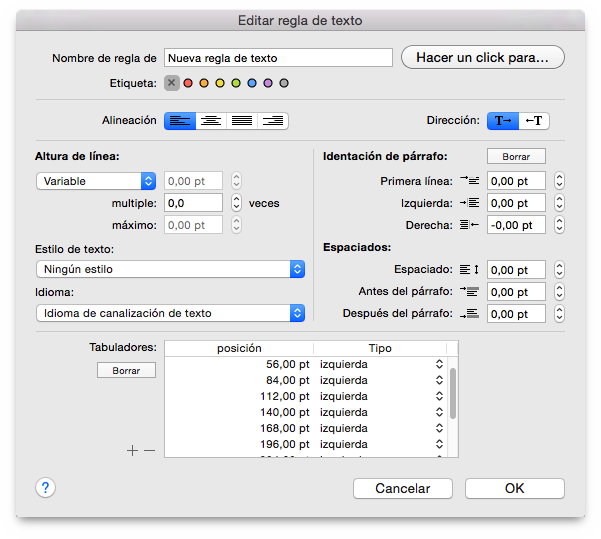Image resolution: width=601 pixels, height=539 pixels.
Task: Add a new tab stop with plus
Action: [132, 450]
